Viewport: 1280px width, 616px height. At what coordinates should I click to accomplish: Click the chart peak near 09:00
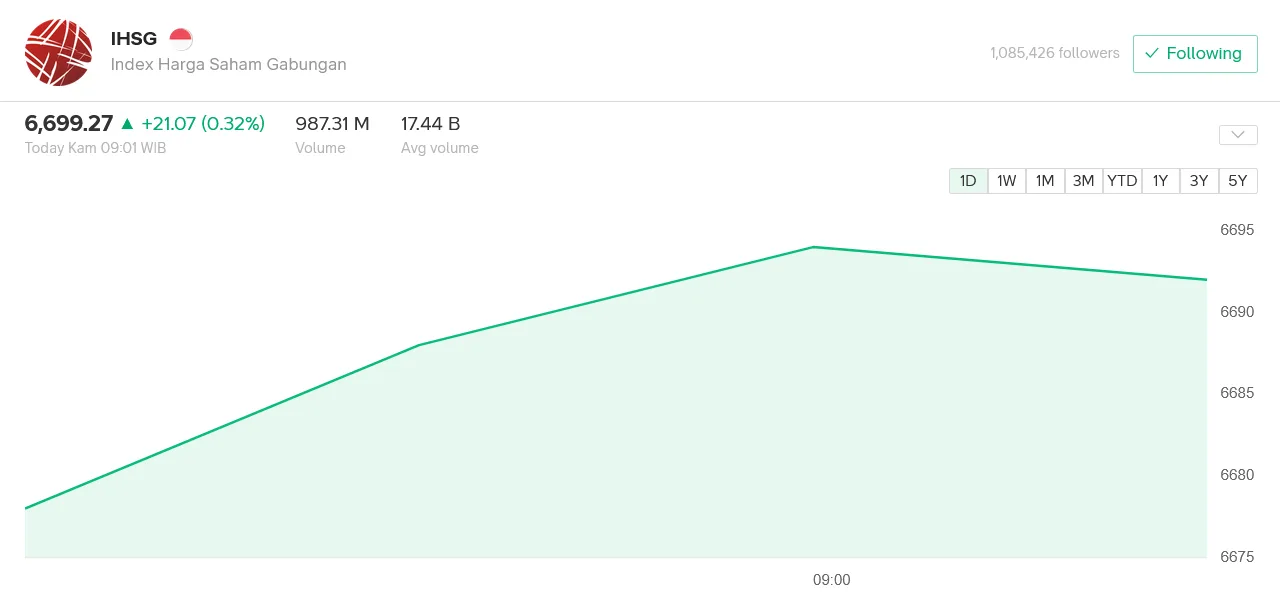click(814, 247)
